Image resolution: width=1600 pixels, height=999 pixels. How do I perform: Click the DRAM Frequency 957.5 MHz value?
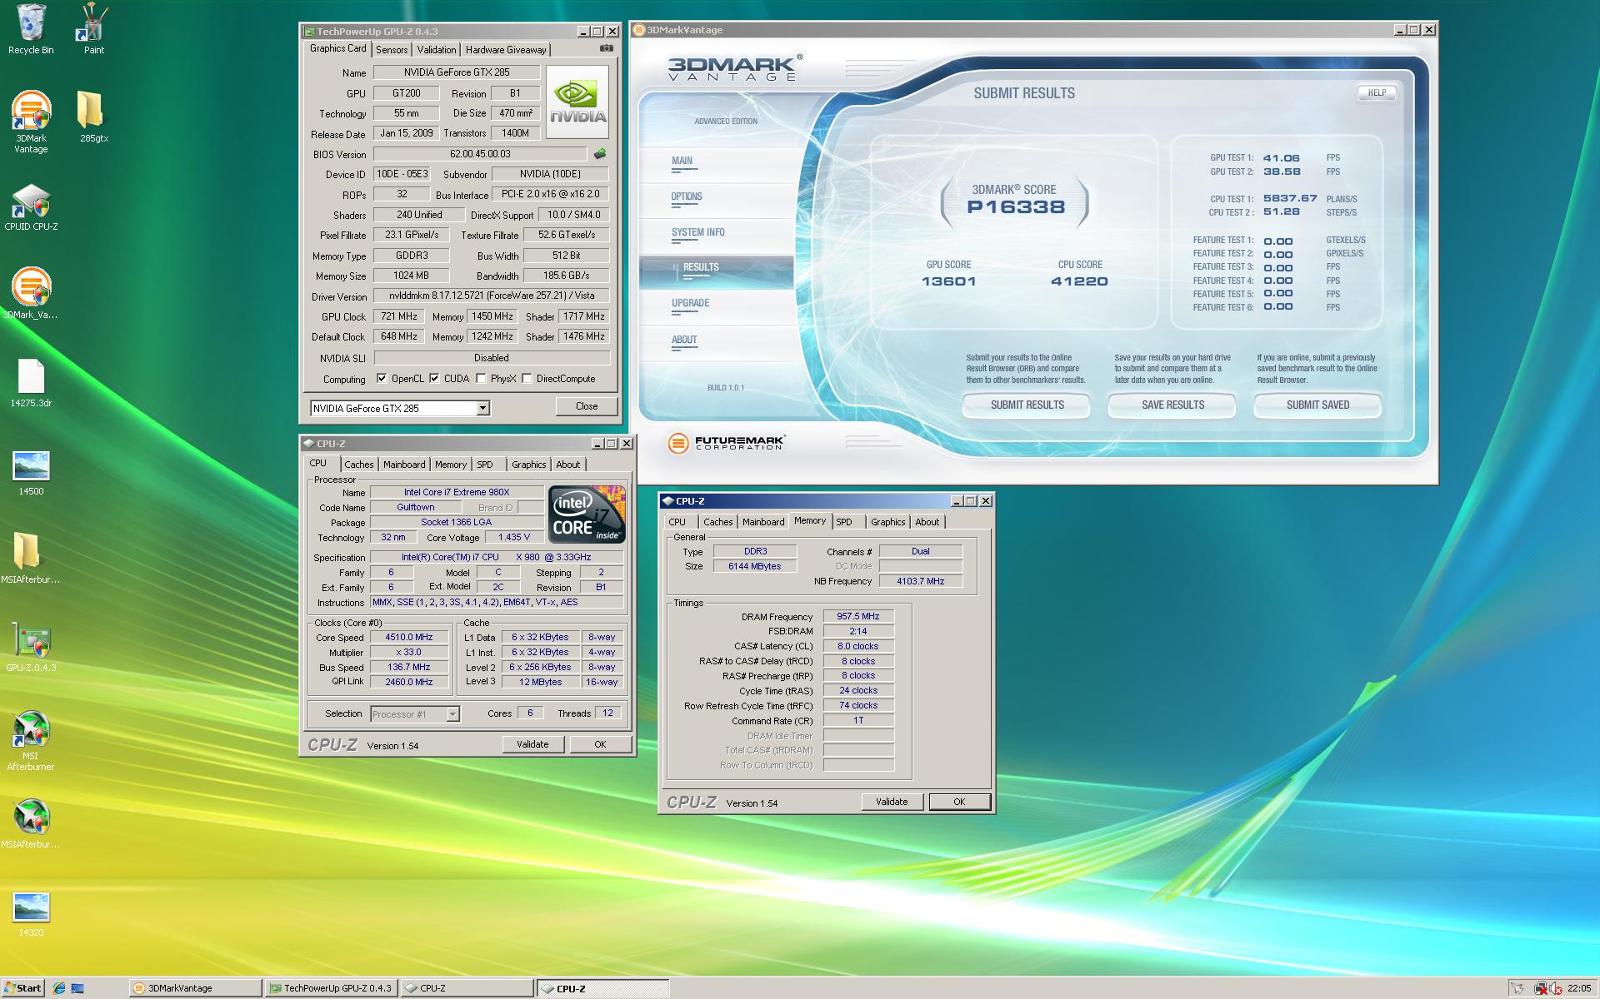[858, 617]
